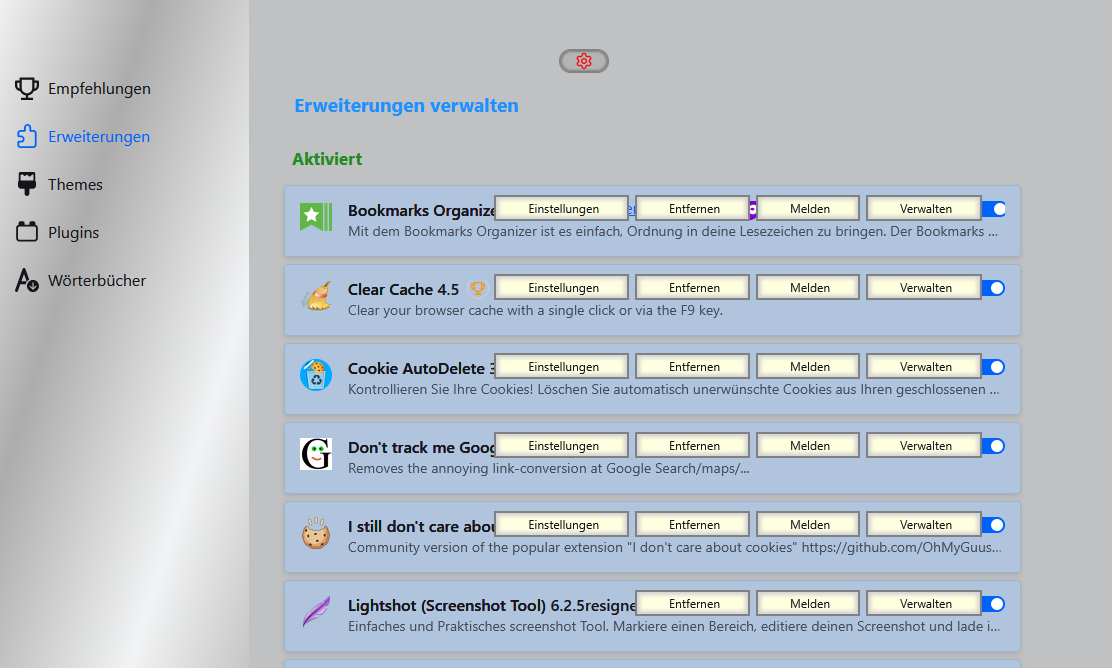
Task: Report Cookie AutoDelete via Melden
Action: click(808, 367)
